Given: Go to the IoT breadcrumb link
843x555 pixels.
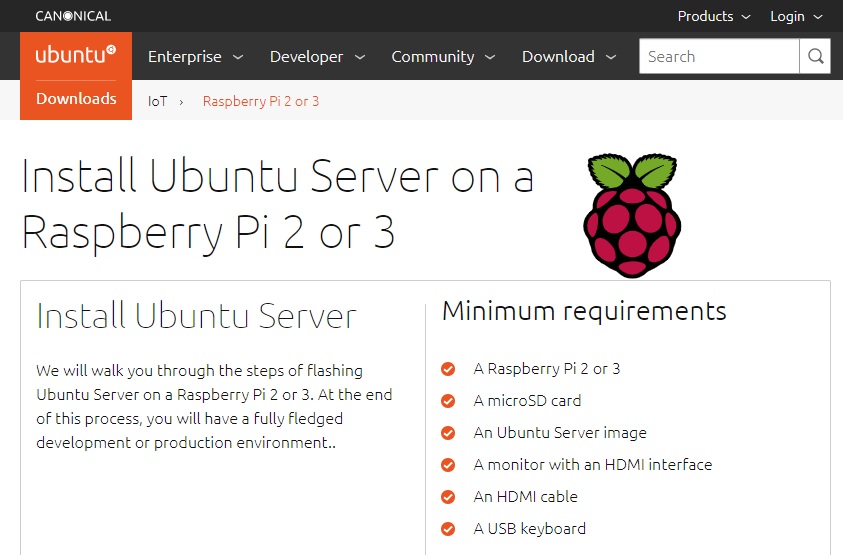Looking at the screenshot, I should tap(158, 101).
